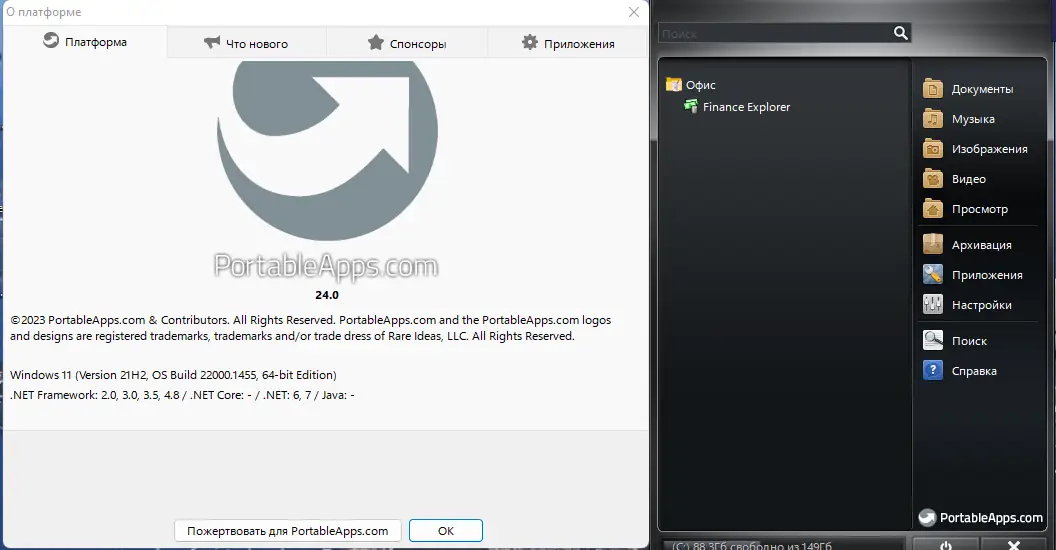
Task: Click the copyright notice text
Action: point(310,328)
